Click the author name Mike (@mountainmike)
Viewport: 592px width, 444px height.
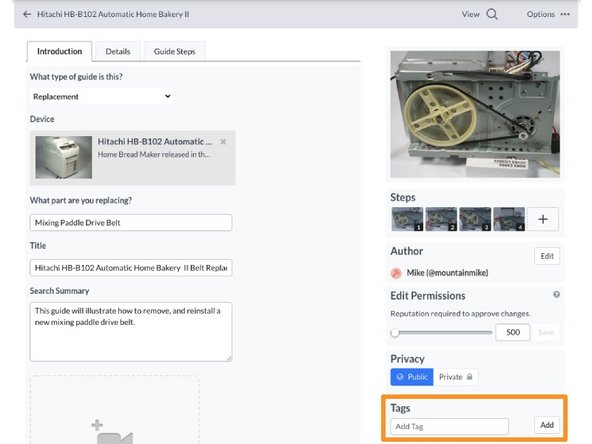click(x=447, y=273)
